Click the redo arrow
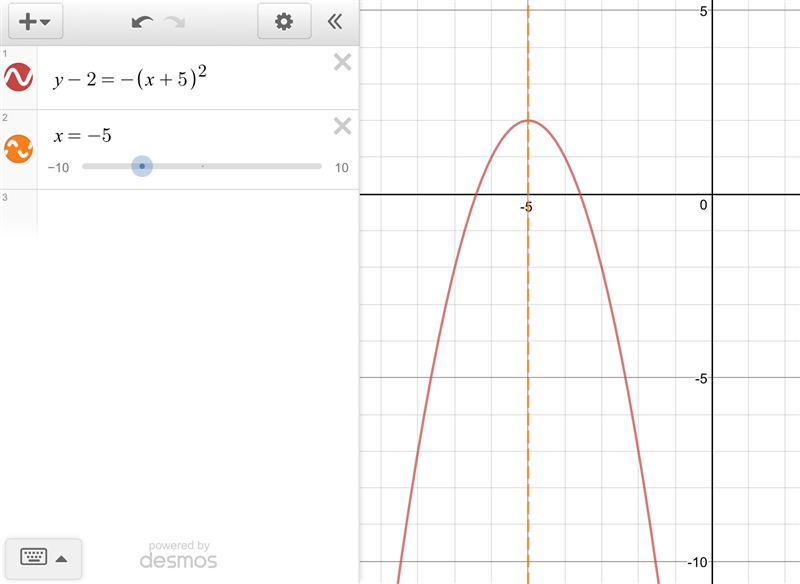This screenshot has width=800, height=584. (174, 22)
